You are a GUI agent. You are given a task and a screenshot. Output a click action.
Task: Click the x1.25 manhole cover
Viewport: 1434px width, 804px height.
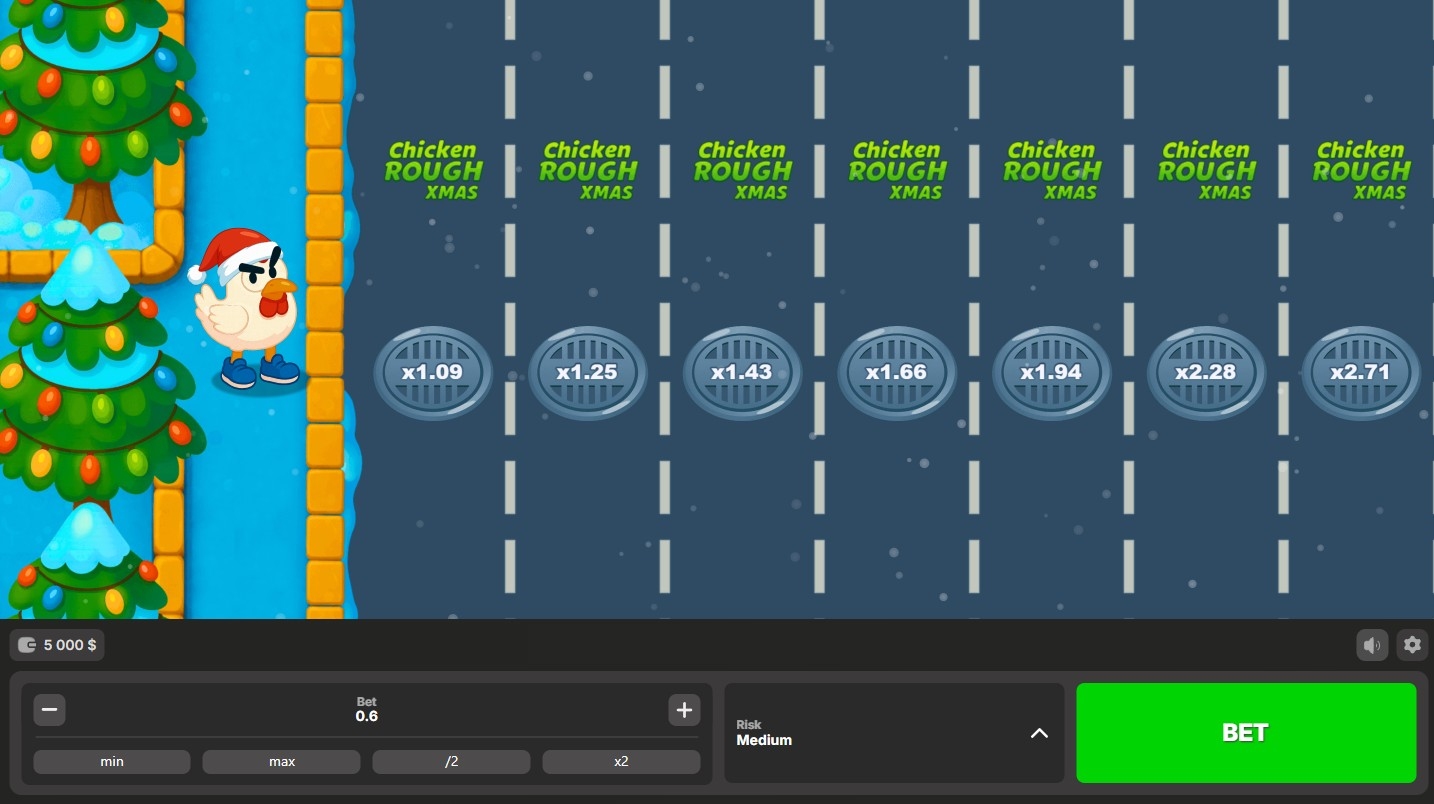click(x=588, y=372)
